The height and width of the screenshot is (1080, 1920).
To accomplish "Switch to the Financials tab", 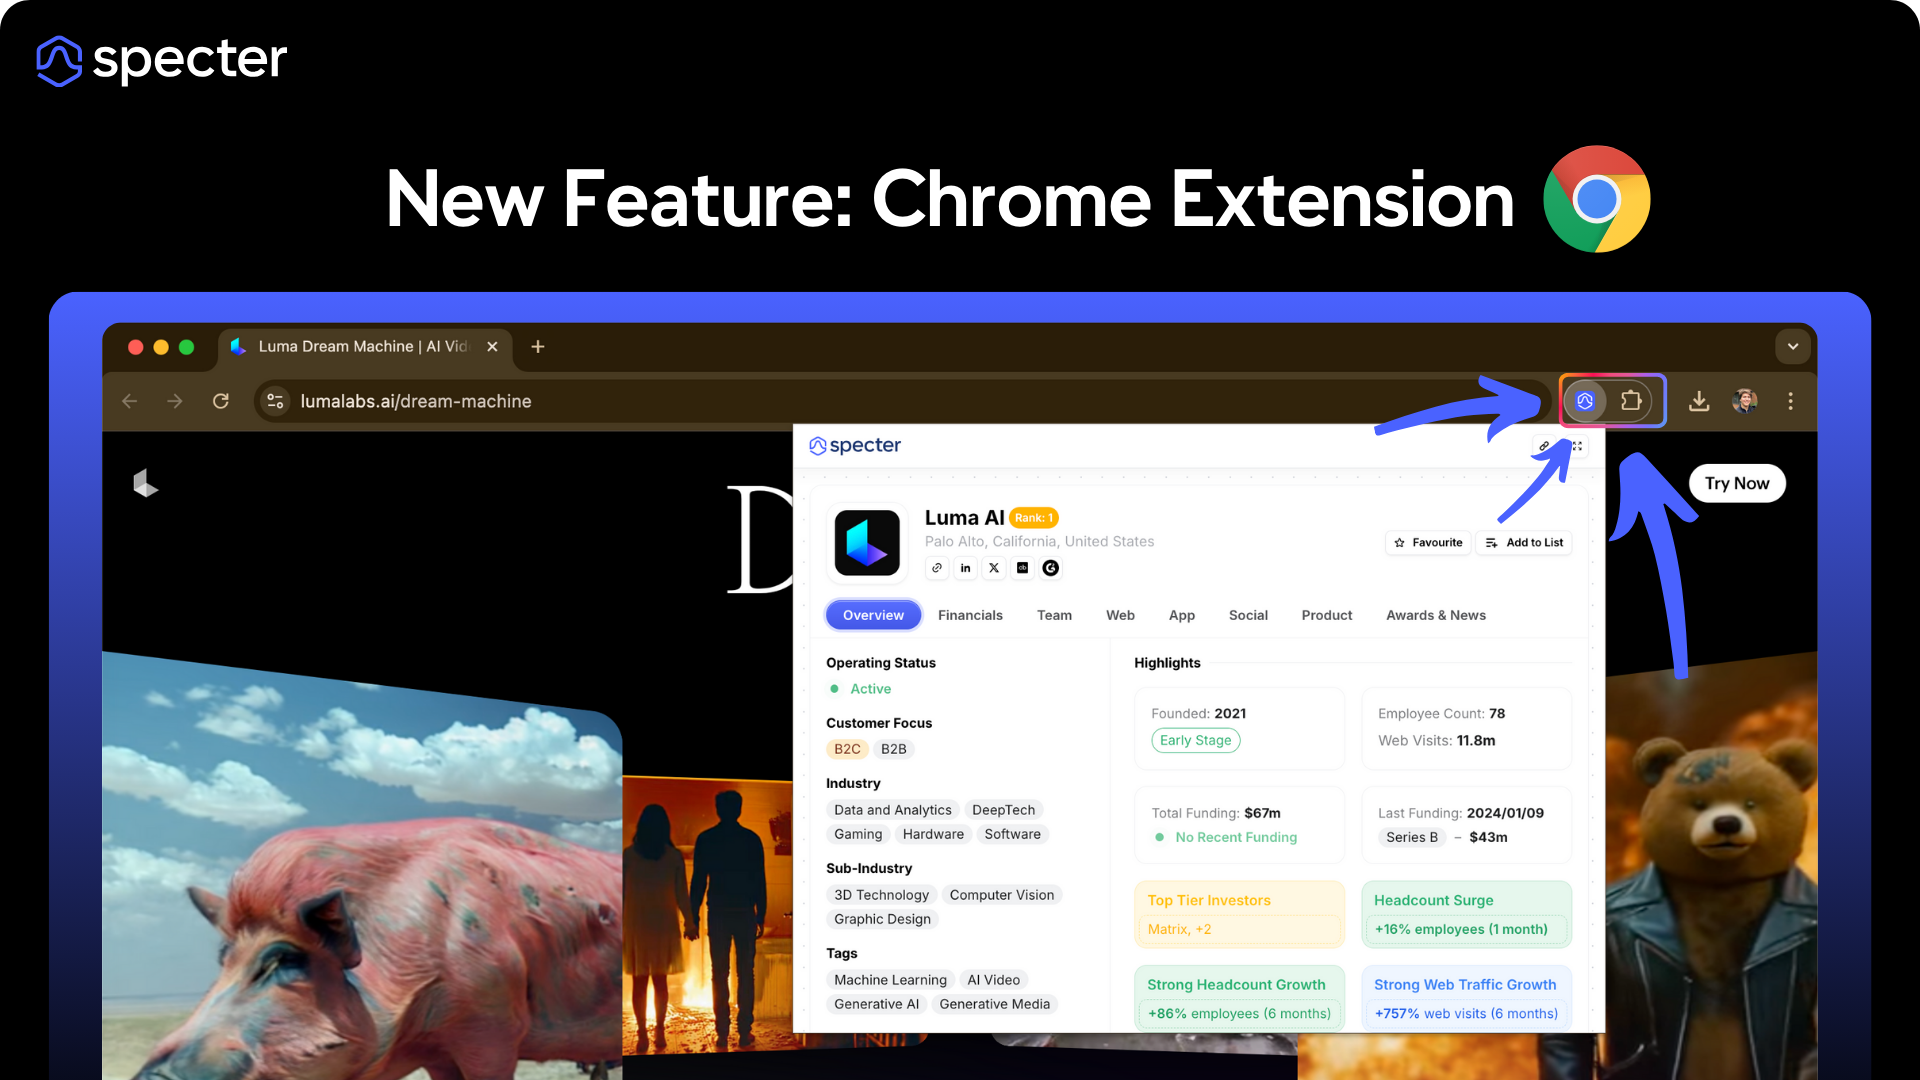I will [970, 615].
